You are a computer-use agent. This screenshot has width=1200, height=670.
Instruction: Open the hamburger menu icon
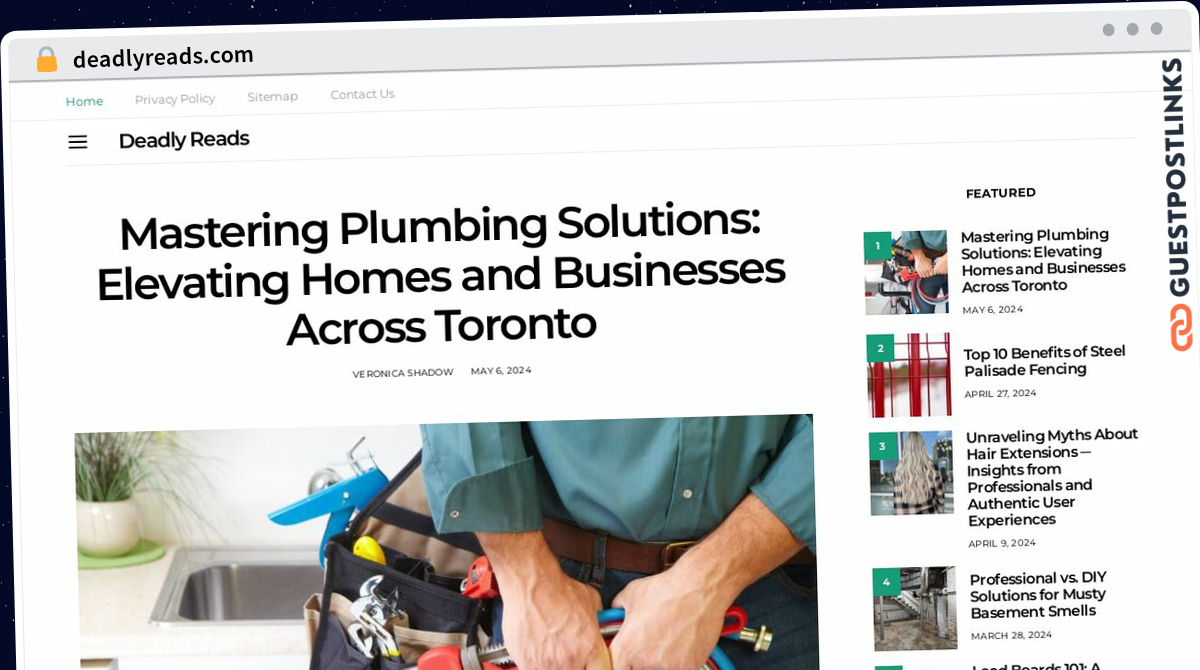pos(78,142)
